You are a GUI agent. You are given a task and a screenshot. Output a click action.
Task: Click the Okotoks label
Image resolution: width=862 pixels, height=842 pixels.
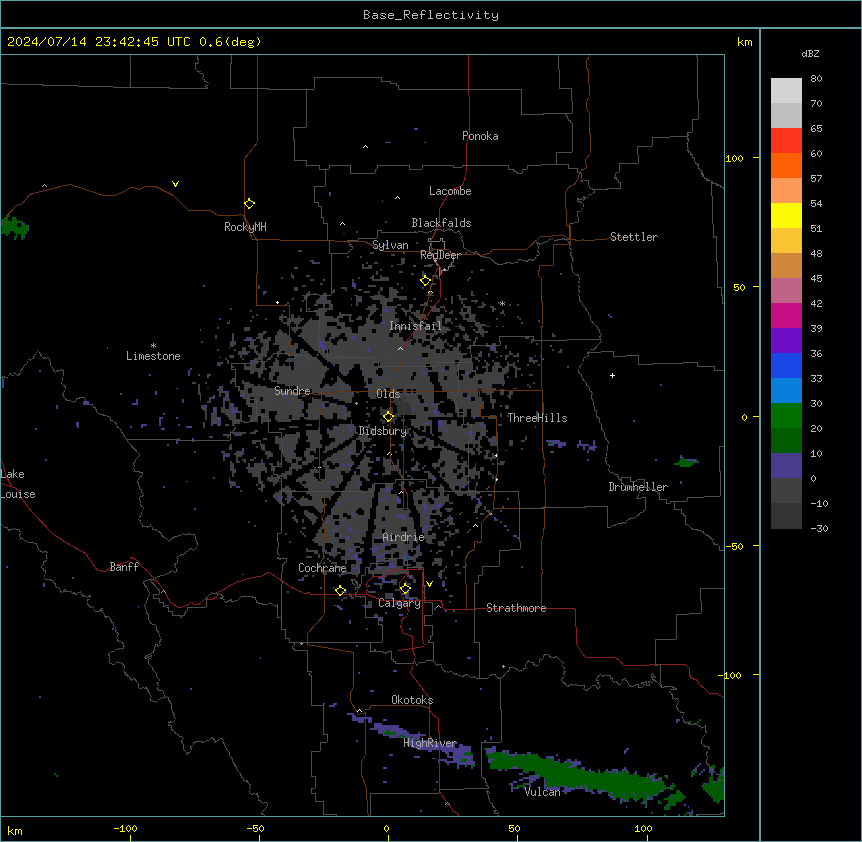(412, 700)
